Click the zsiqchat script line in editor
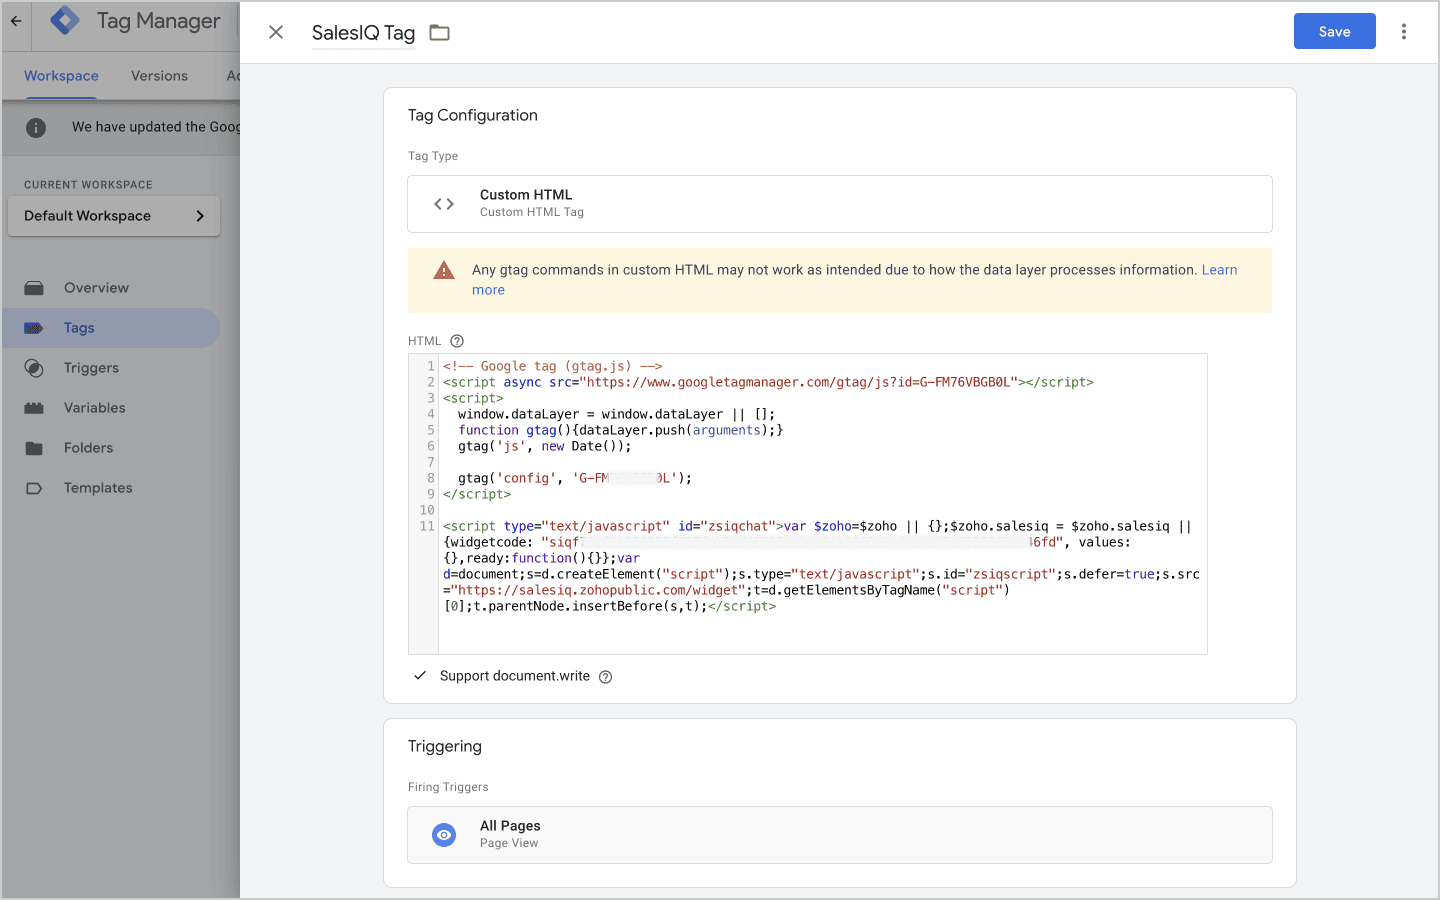Image resolution: width=1440 pixels, height=900 pixels. pyautogui.click(x=817, y=526)
